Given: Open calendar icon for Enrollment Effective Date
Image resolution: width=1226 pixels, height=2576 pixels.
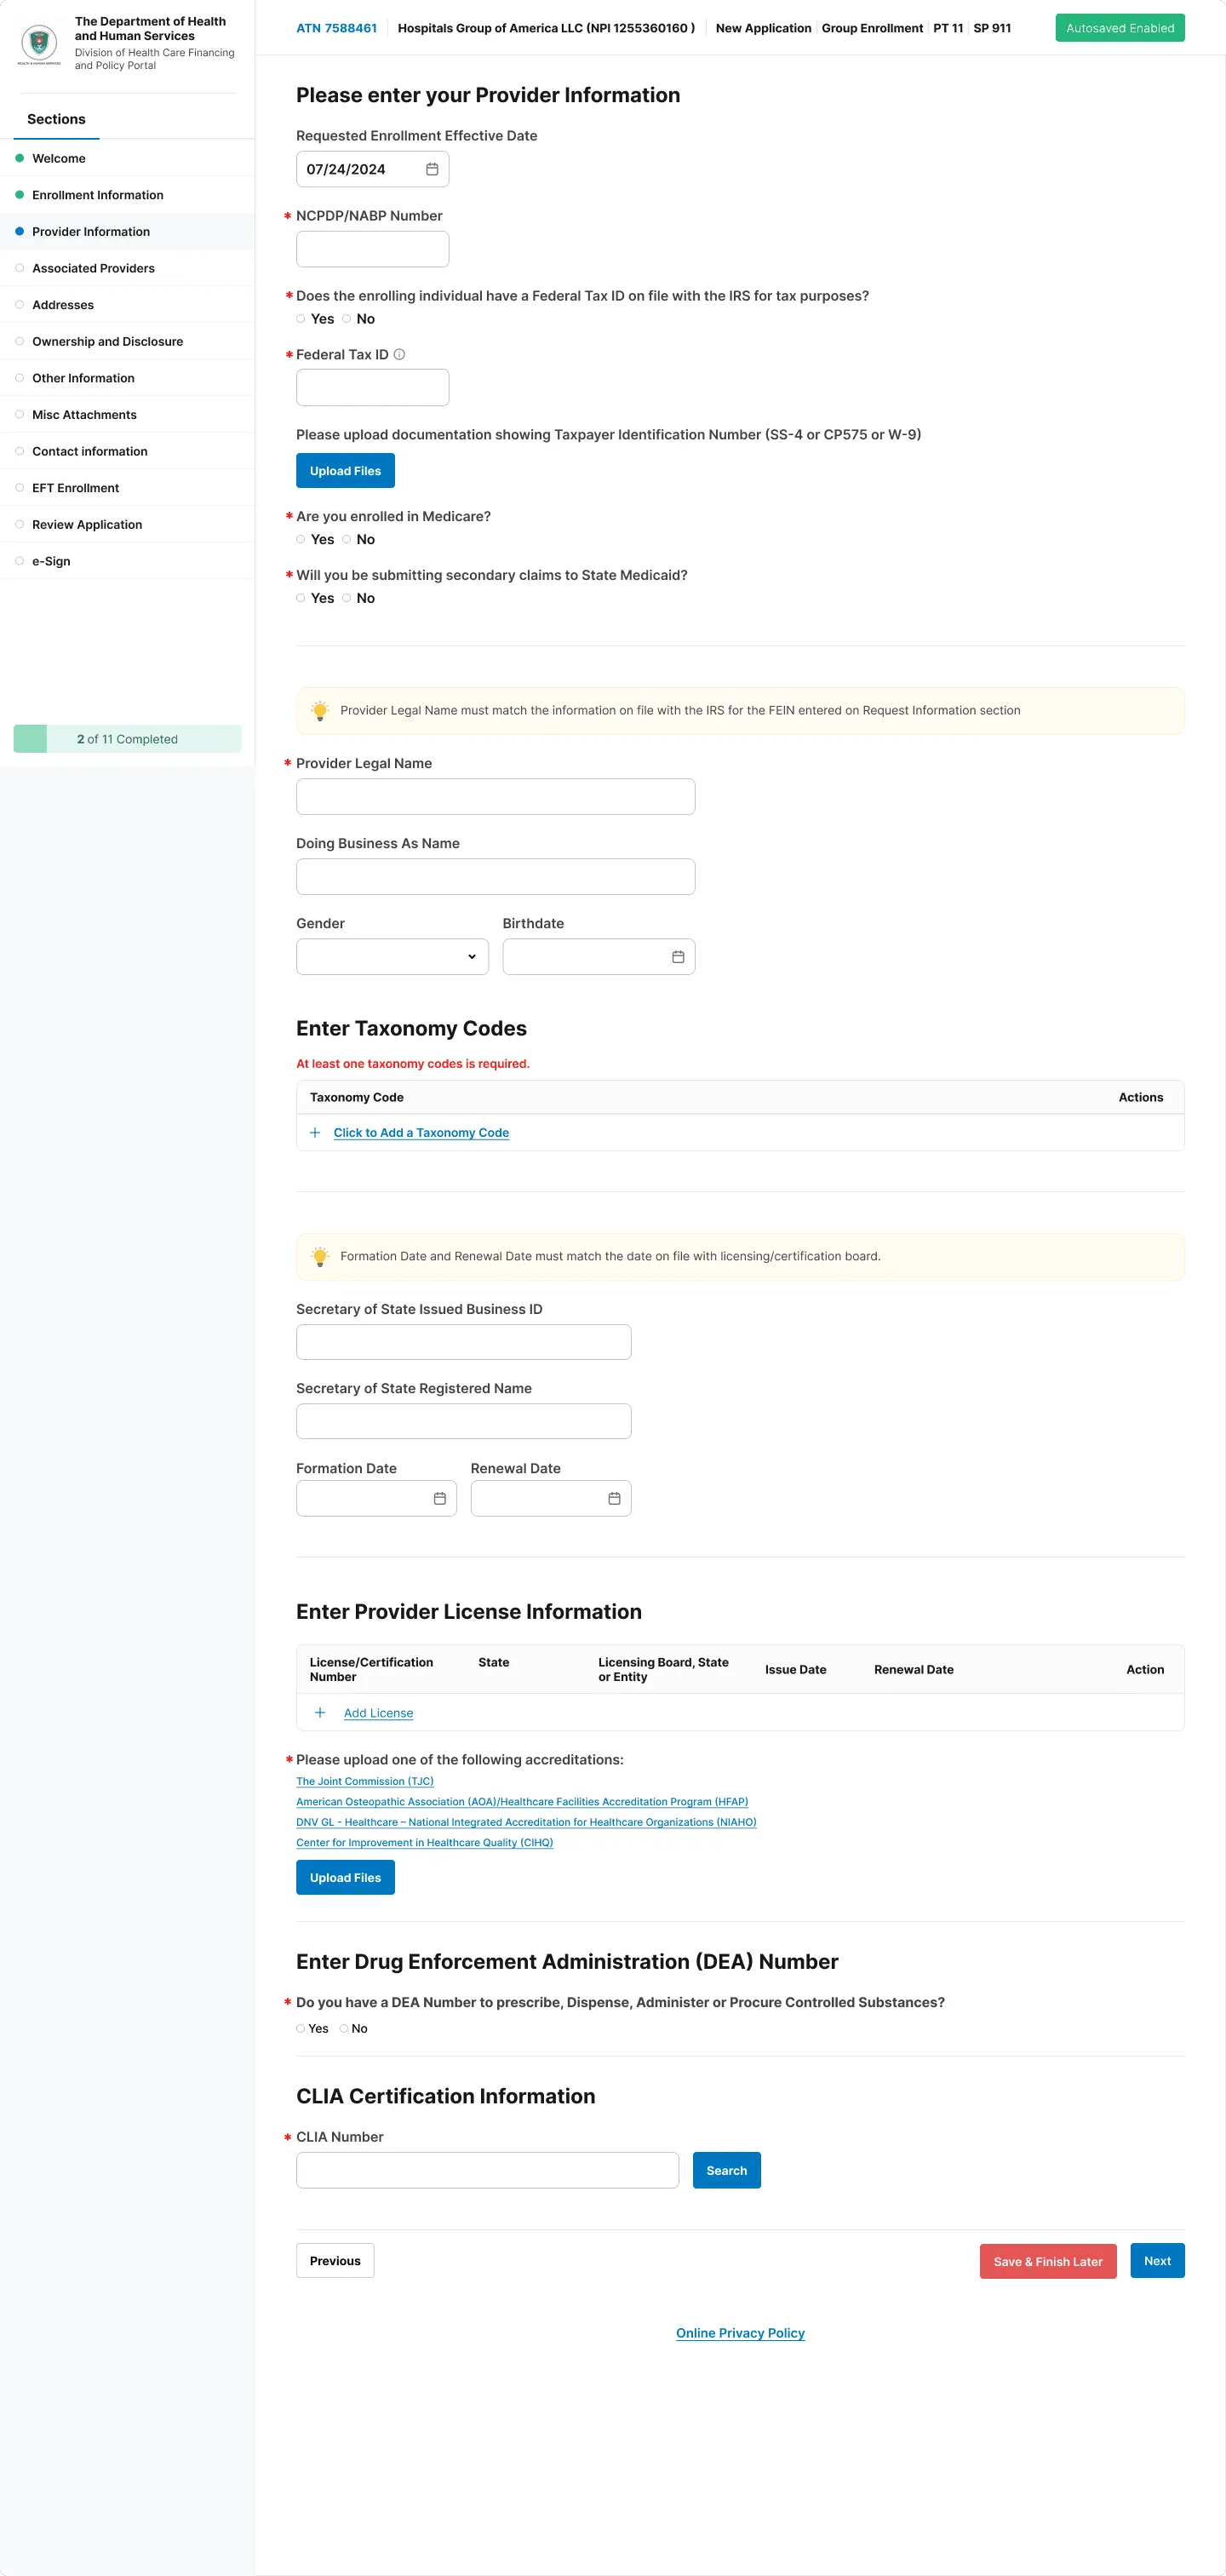Looking at the screenshot, I should tap(432, 169).
